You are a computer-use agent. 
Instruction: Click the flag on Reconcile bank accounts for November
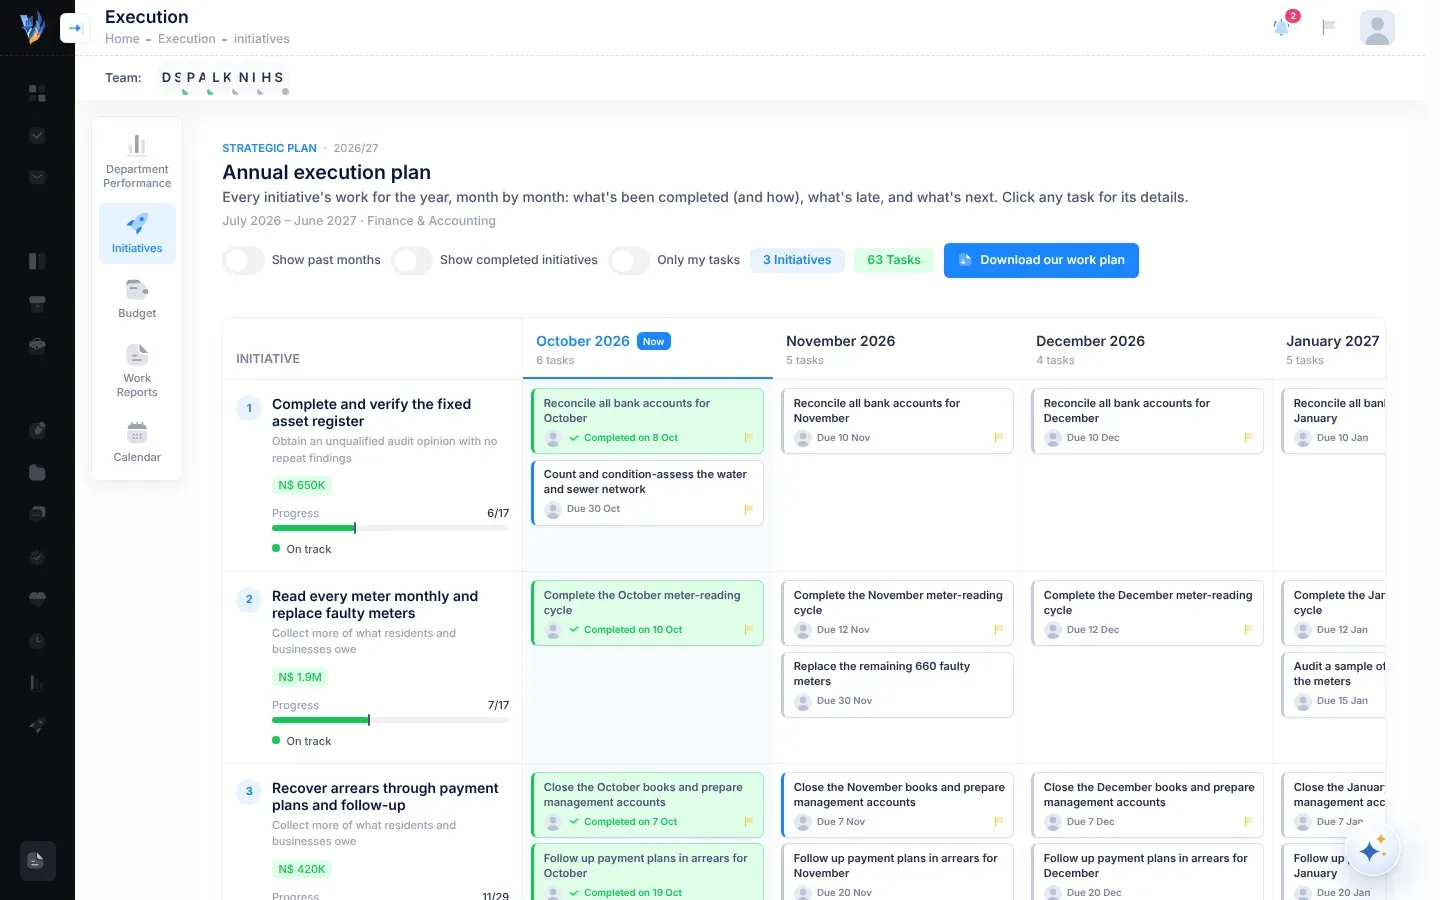998,438
